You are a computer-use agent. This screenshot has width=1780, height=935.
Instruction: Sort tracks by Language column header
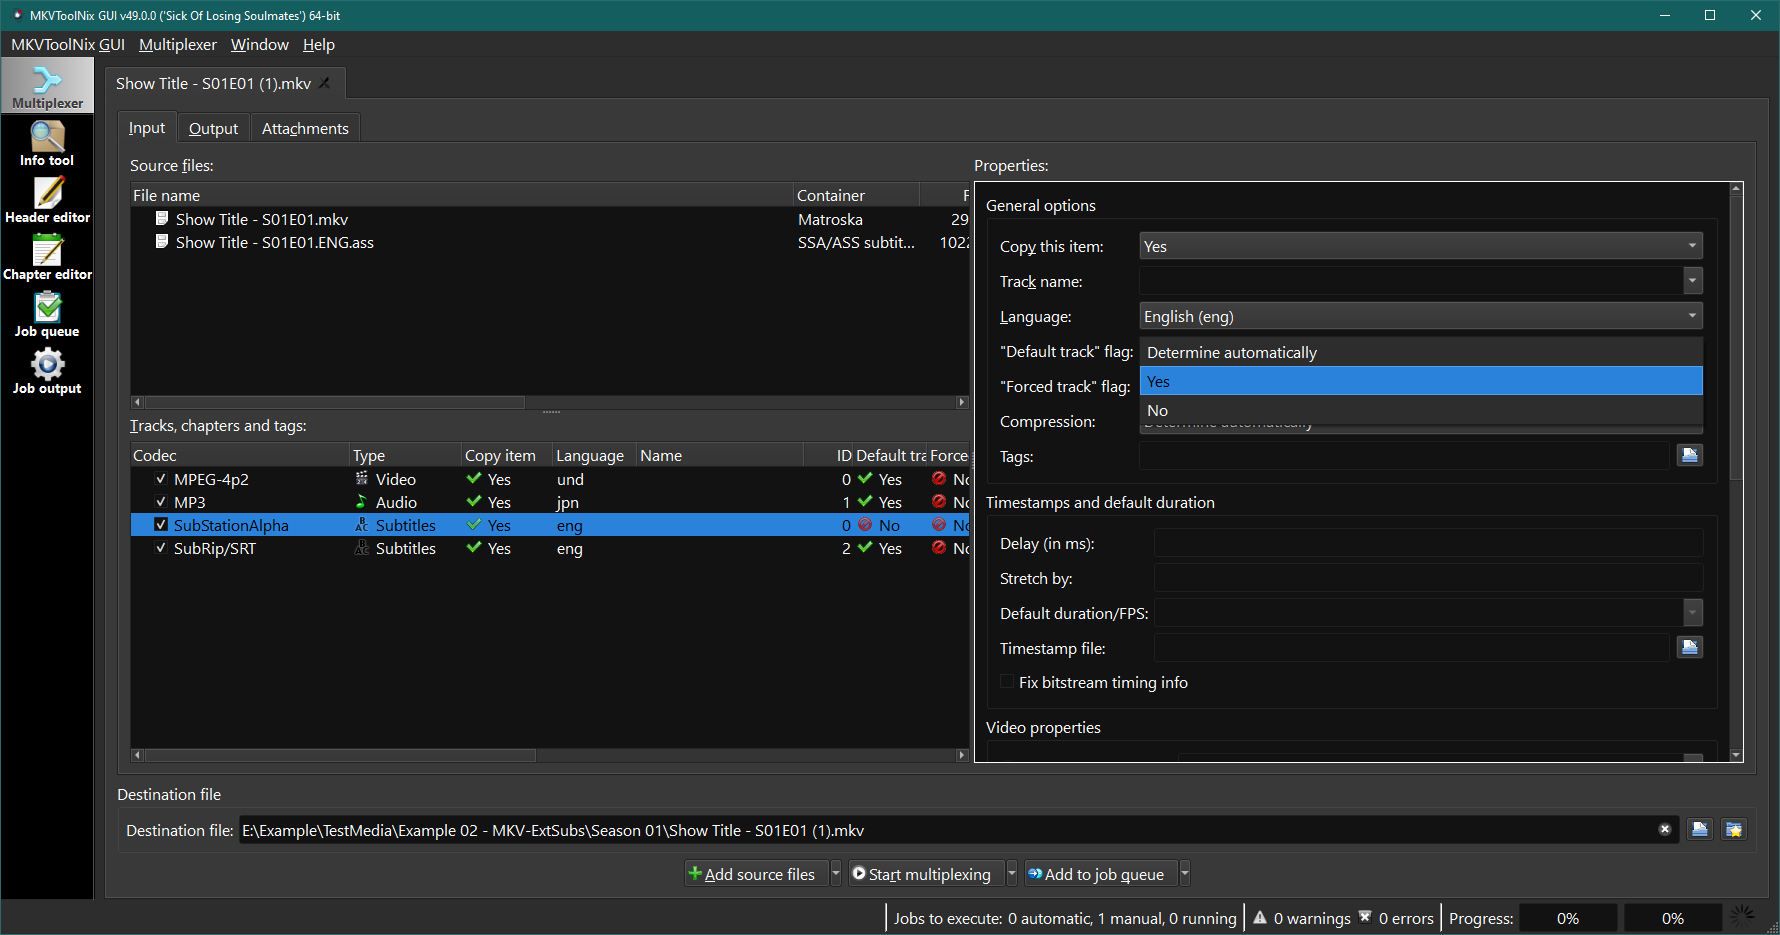click(594, 455)
